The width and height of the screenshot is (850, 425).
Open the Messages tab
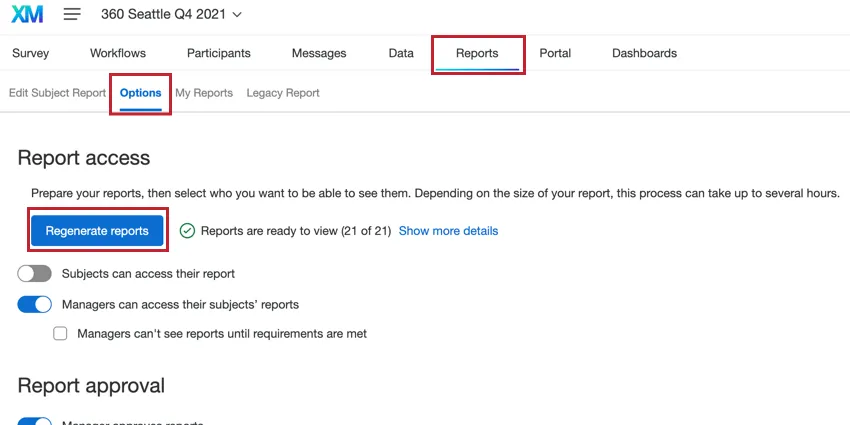coord(319,53)
